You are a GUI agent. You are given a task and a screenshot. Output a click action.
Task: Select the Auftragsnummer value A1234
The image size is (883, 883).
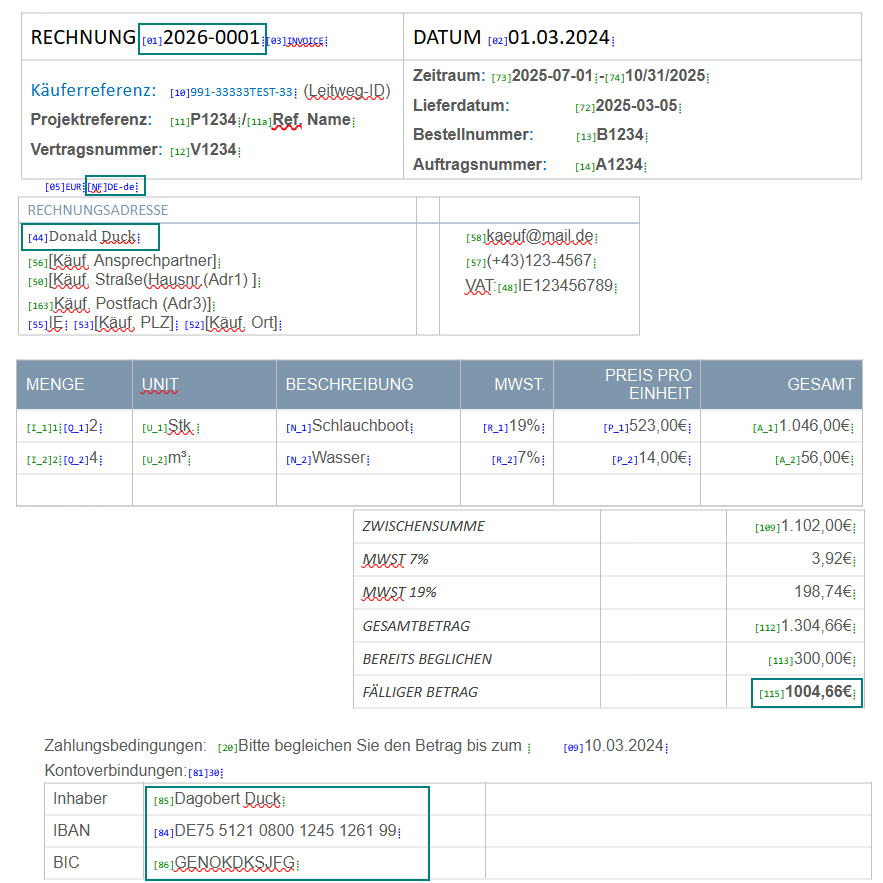point(618,165)
